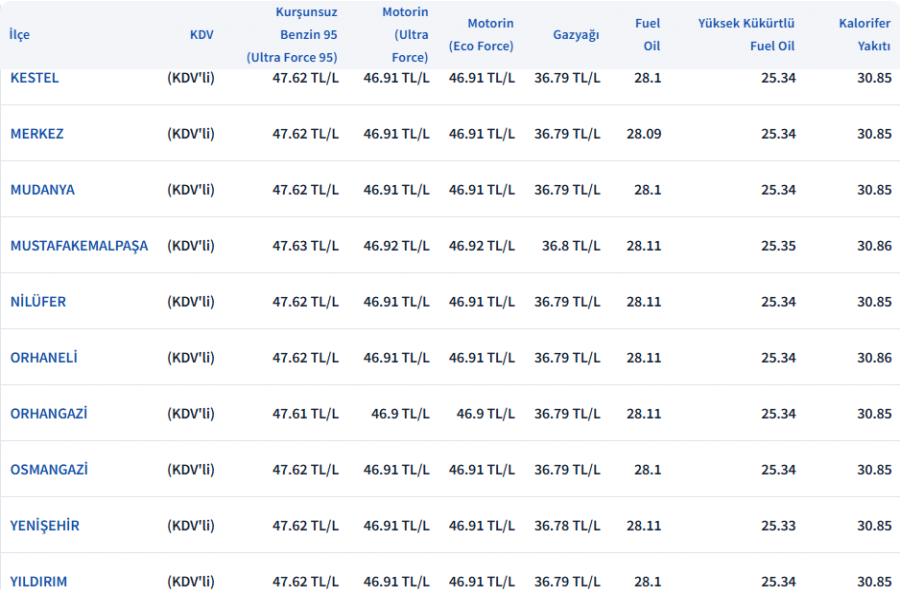Open the KESTEL district link
Viewport: 900px width, 594px height.
click(x=34, y=78)
